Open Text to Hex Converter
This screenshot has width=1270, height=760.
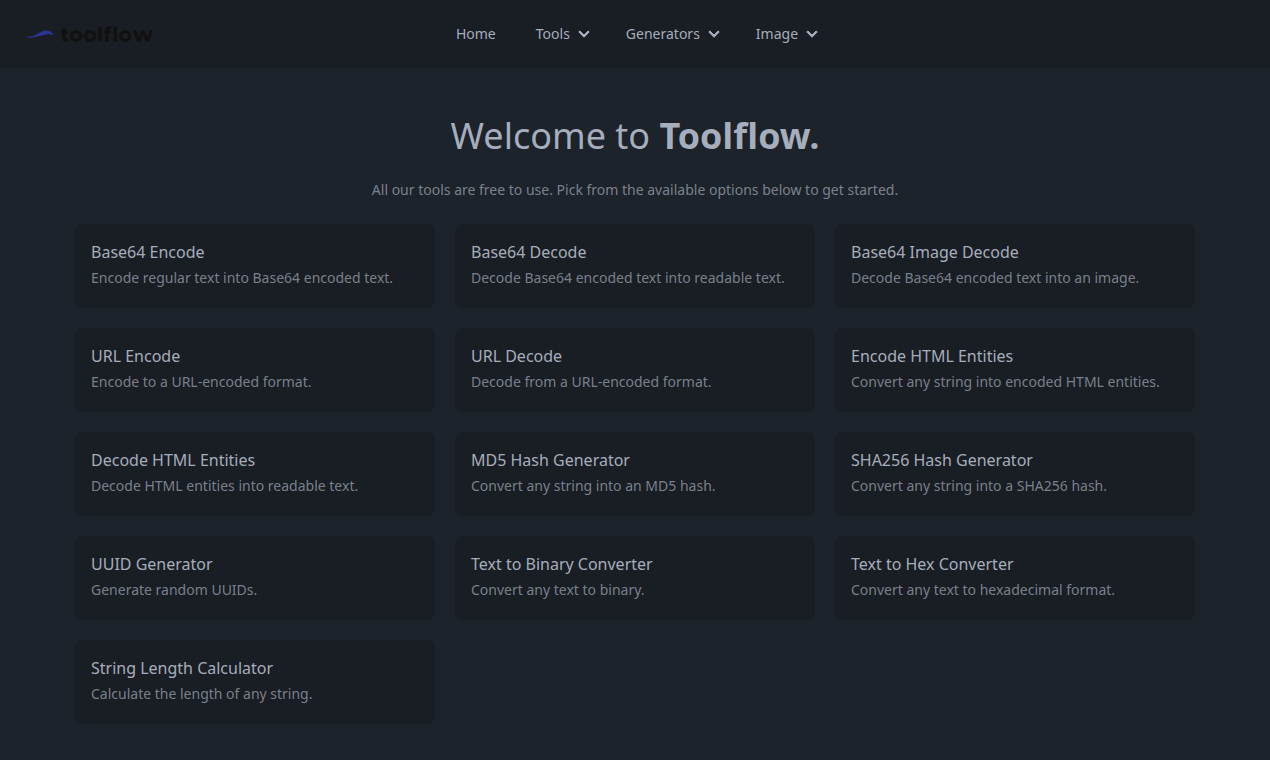pos(1015,577)
